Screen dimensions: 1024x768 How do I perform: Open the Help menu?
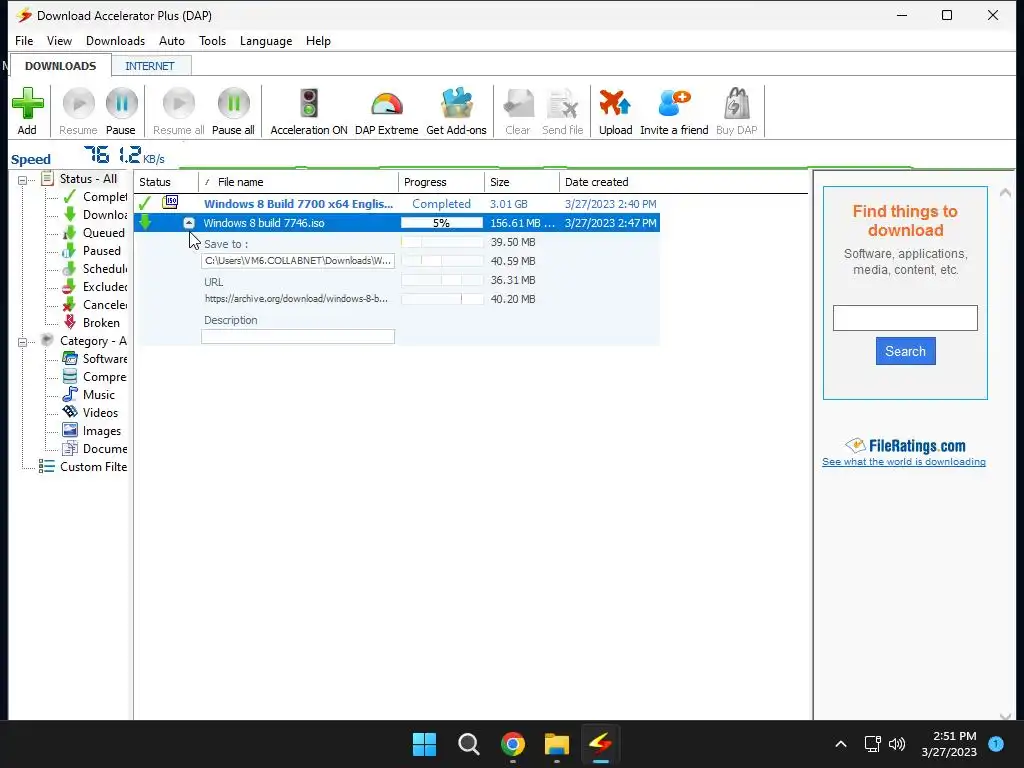pos(318,40)
